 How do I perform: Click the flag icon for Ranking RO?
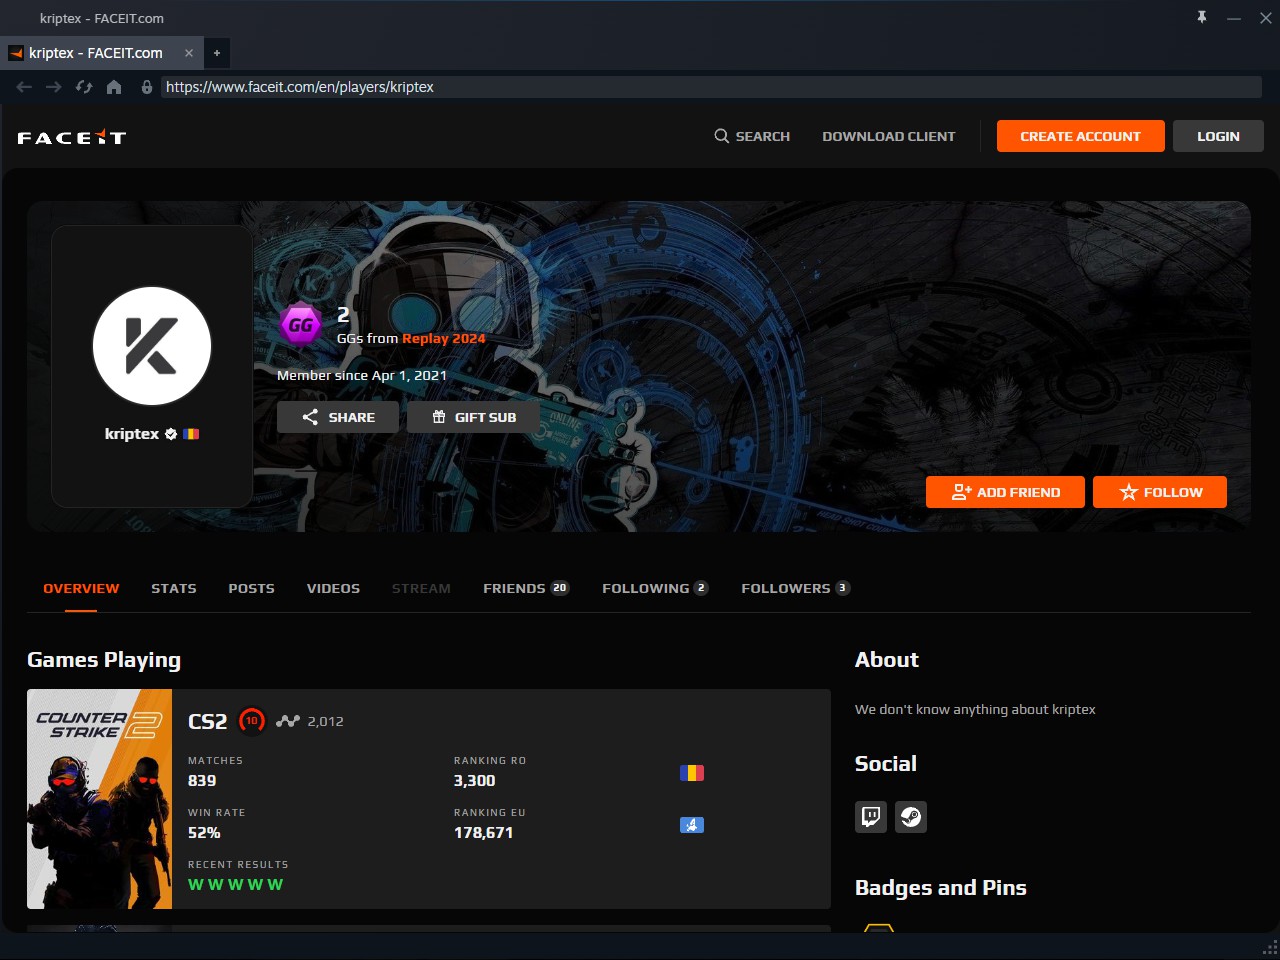tap(692, 773)
